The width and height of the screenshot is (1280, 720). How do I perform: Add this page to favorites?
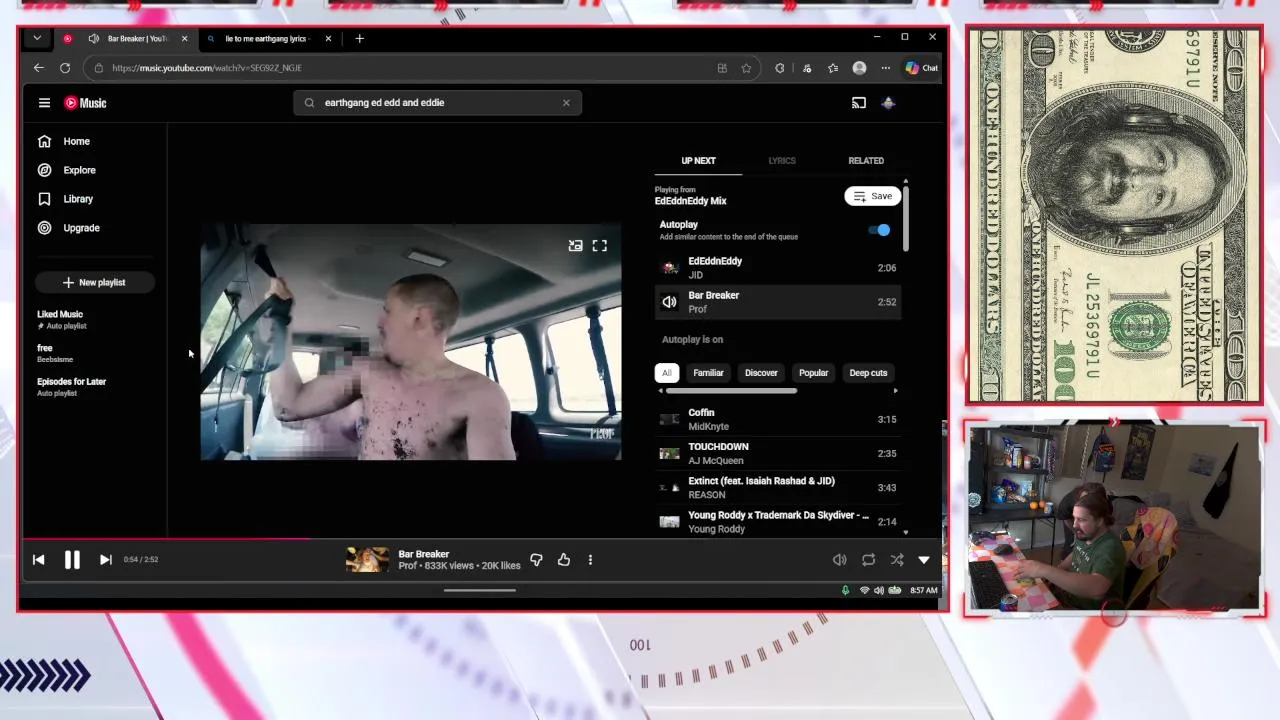[x=746, y=68]
